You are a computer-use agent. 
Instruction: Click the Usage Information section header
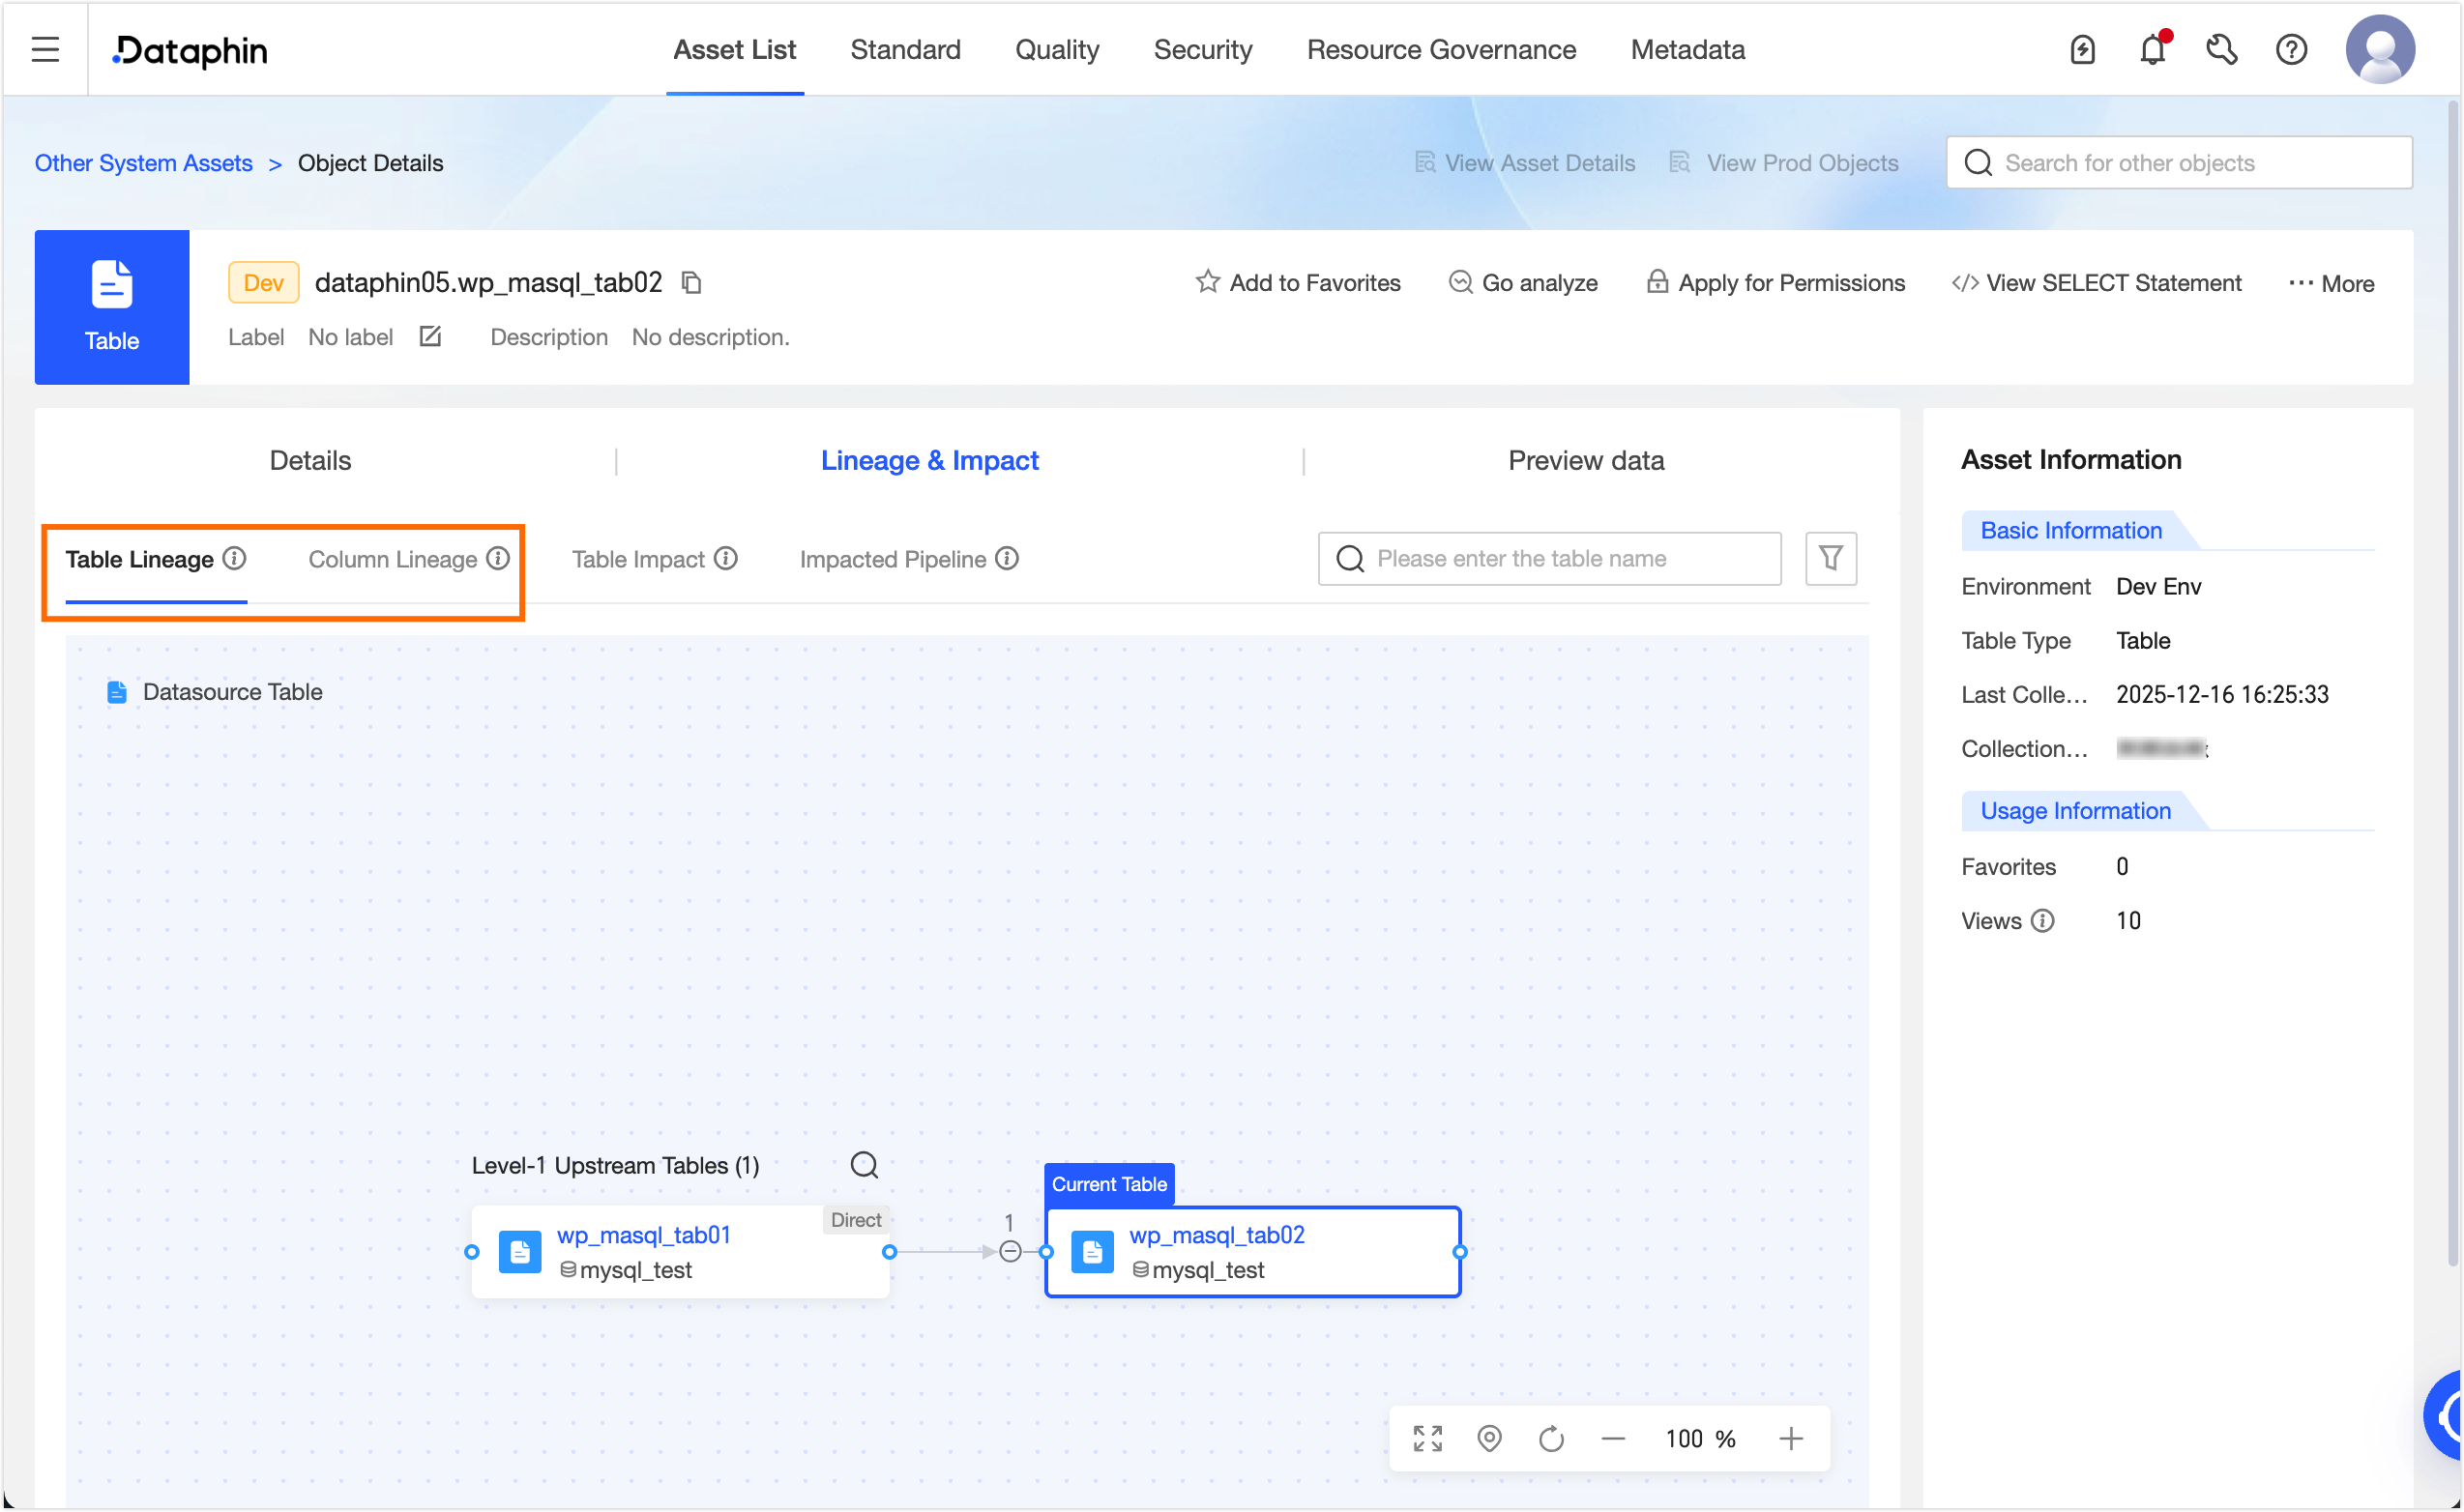click(2076, 811)
